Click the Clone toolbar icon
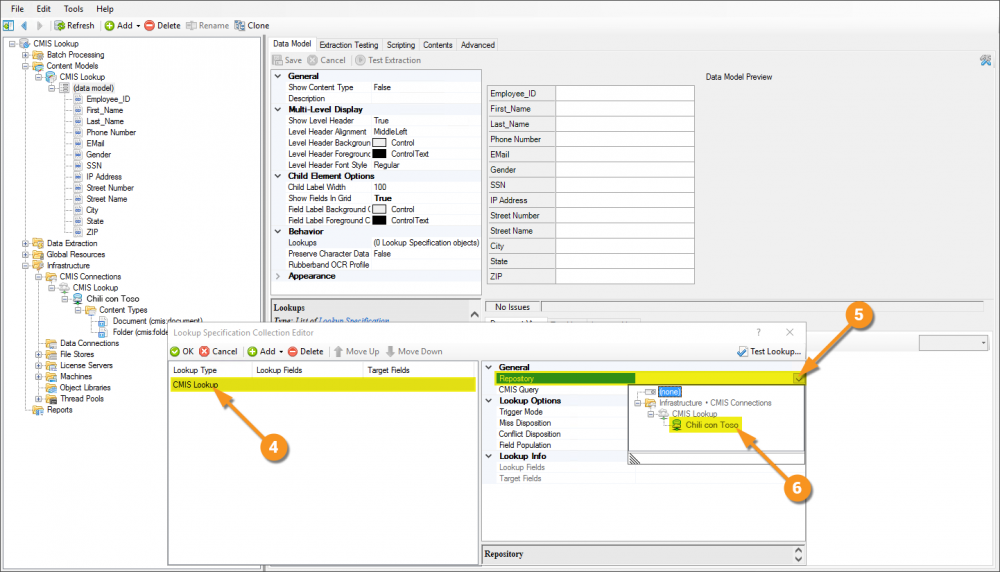 tap(240, 26)
